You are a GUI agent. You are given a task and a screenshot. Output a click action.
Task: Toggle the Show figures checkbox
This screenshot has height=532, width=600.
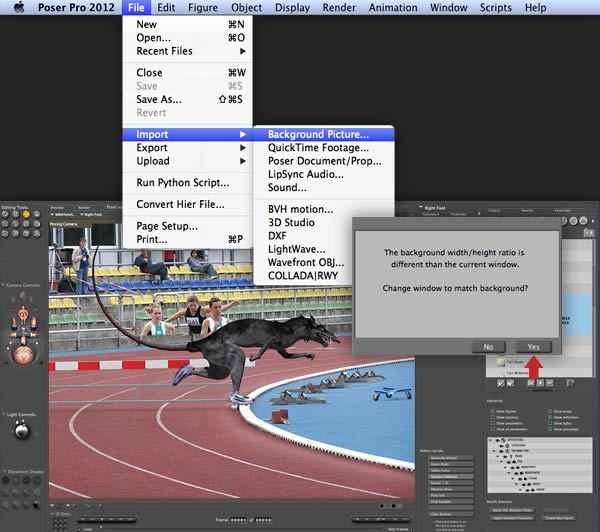point(493,411)
